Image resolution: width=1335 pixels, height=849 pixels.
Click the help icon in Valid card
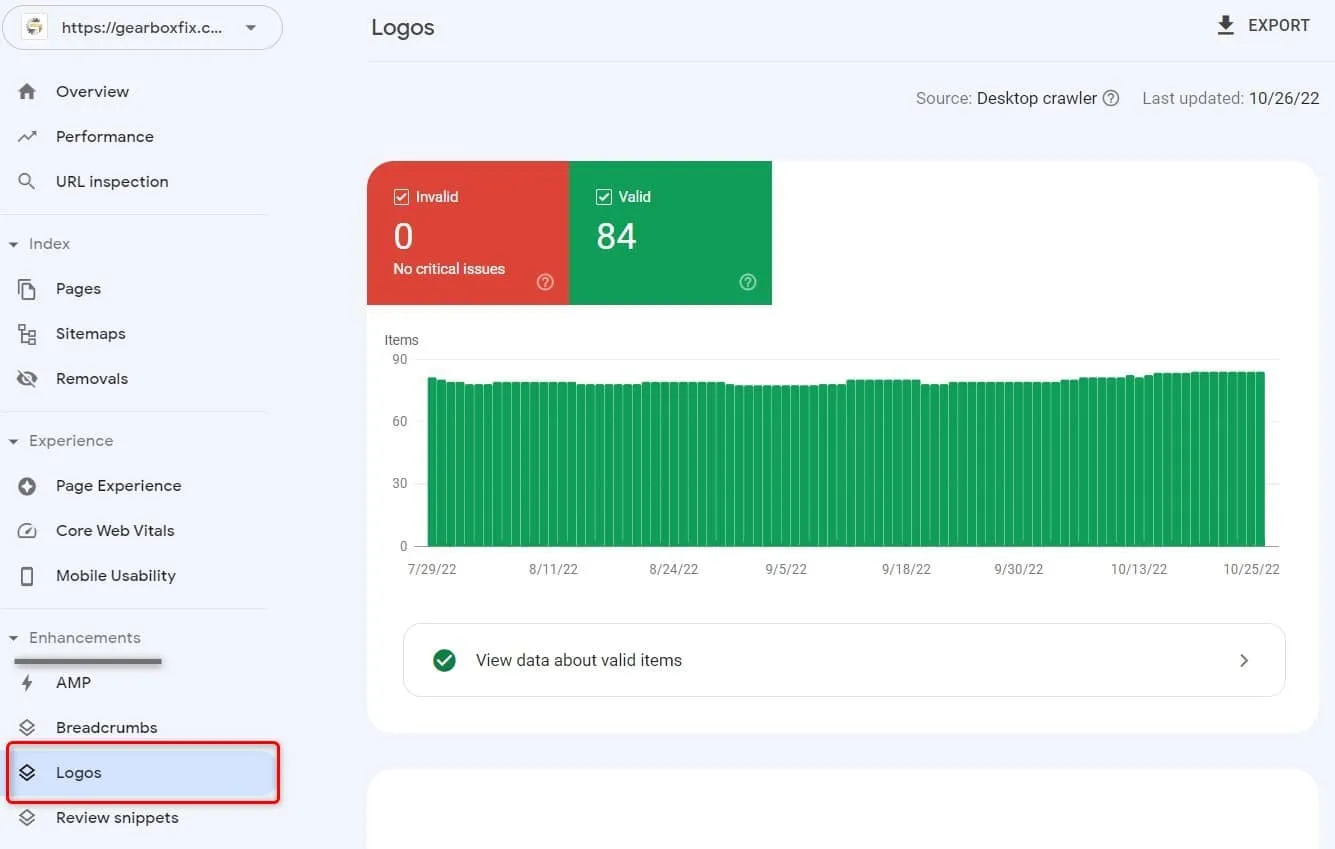point(748,282)
